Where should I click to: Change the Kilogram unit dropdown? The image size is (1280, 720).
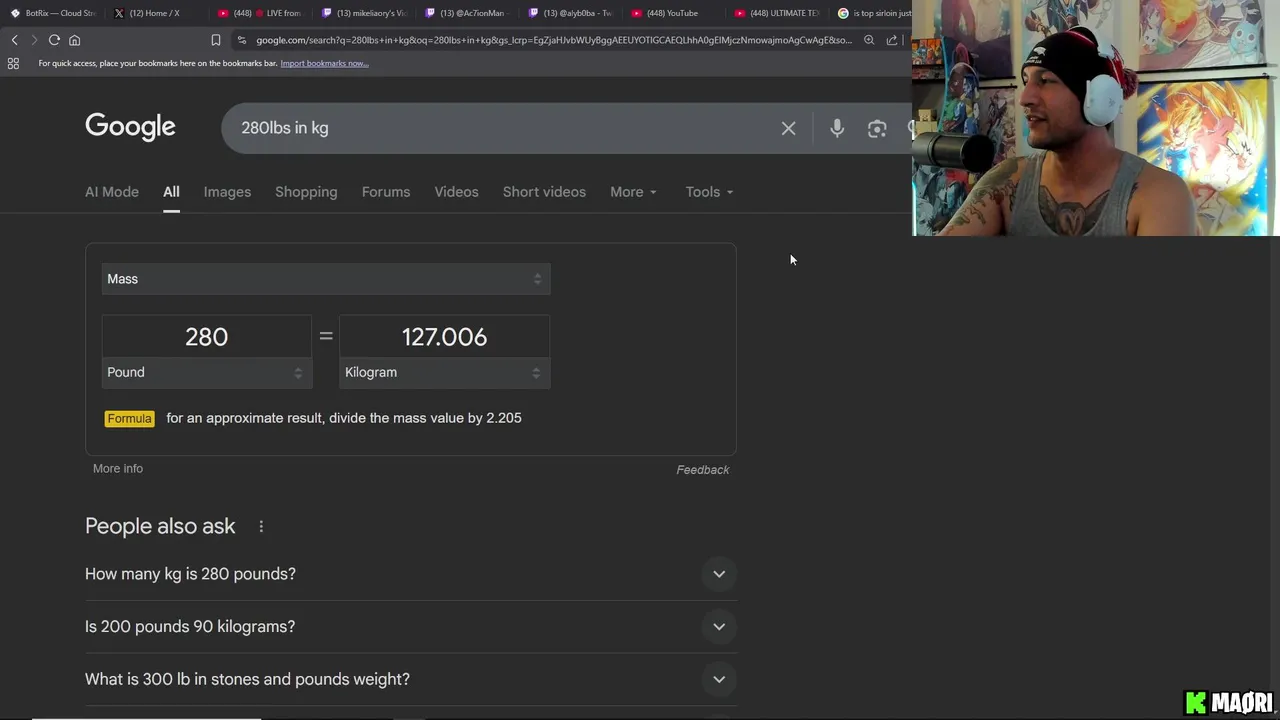pos(444,372)
